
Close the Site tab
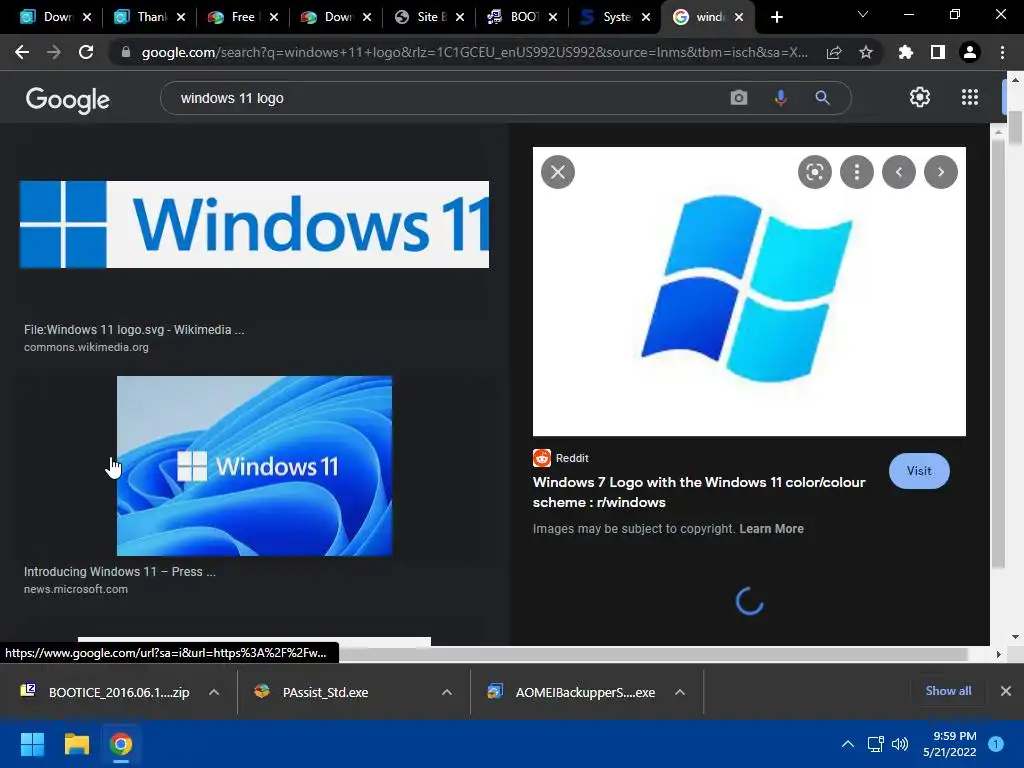pyautogui.click(x=460, y=17)
